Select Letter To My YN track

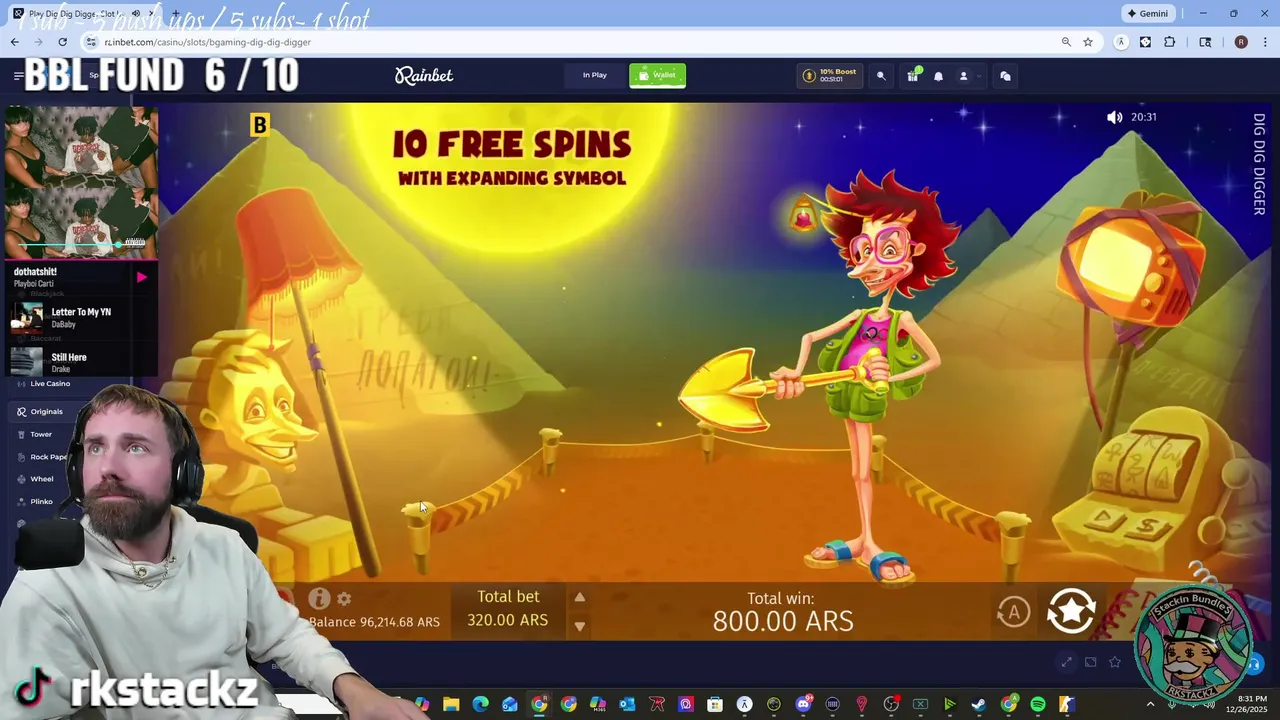[80, 318]
